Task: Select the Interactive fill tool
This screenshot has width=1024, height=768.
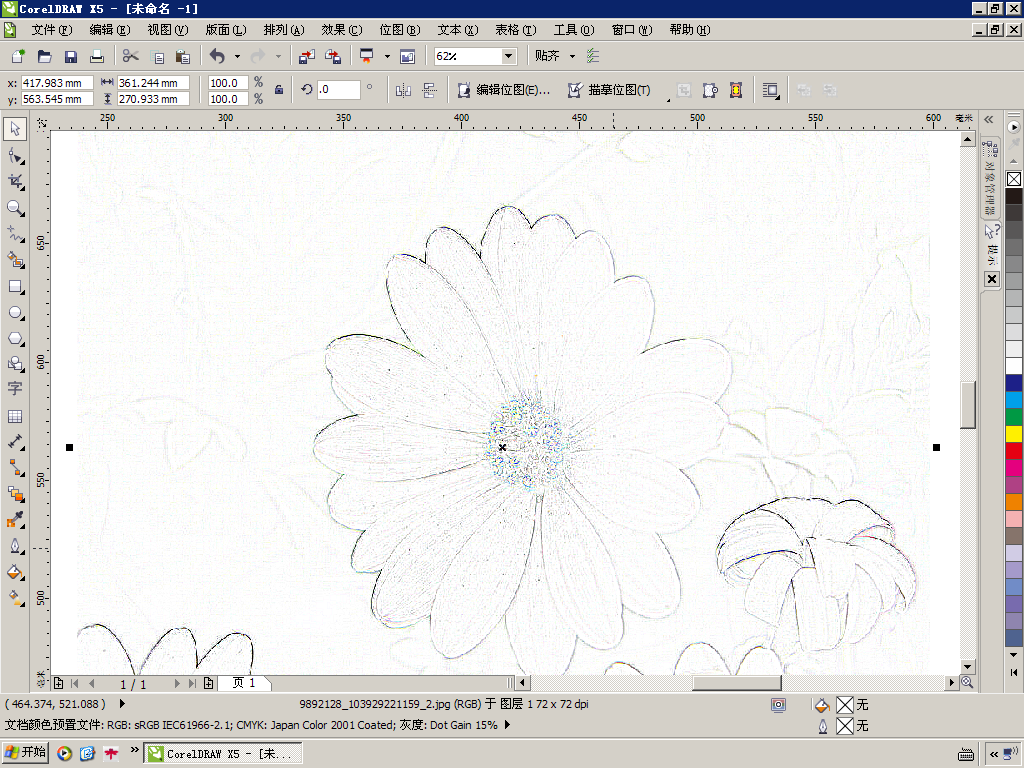Action: pyautogui.click(x=15, y=598)
